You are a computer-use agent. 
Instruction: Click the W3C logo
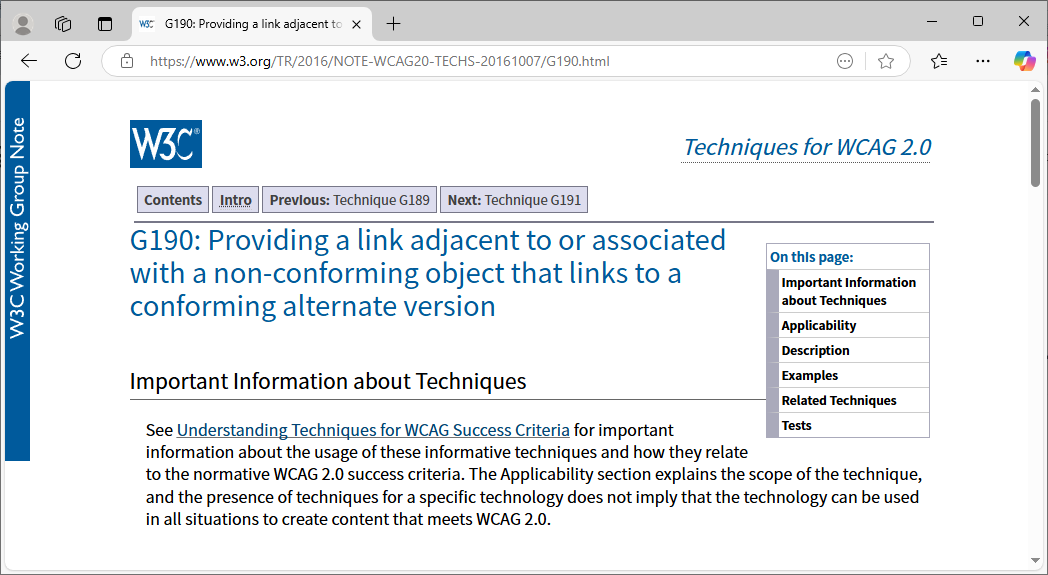(x=166, y=144)
